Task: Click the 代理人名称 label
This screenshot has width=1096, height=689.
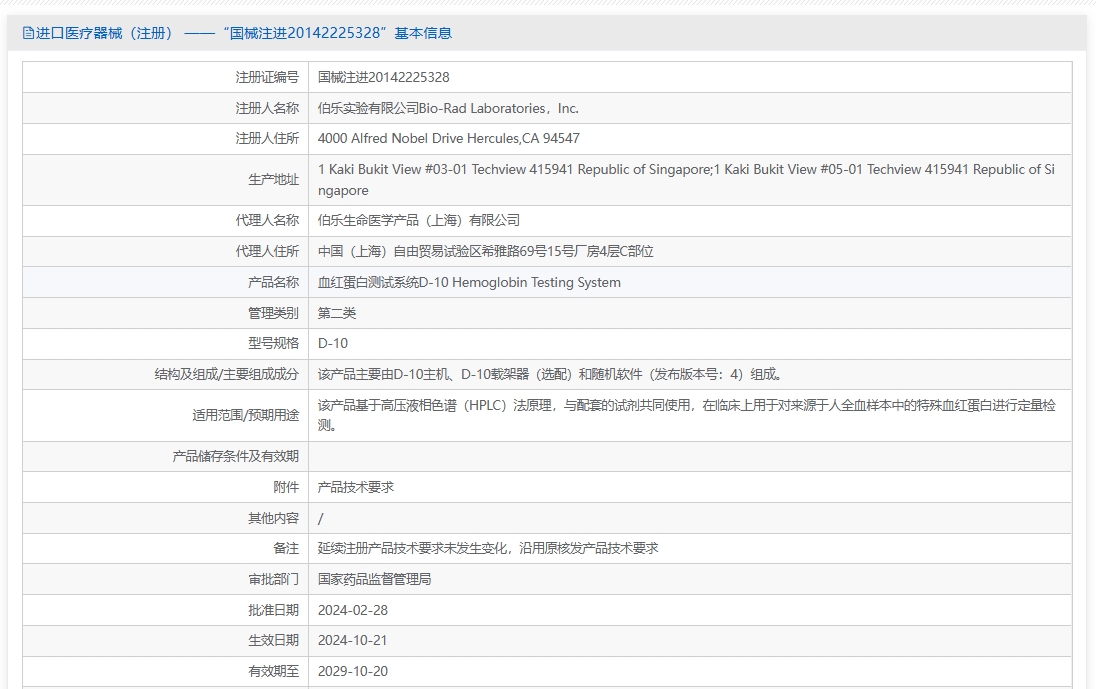Action: click(x=267, y=220)
